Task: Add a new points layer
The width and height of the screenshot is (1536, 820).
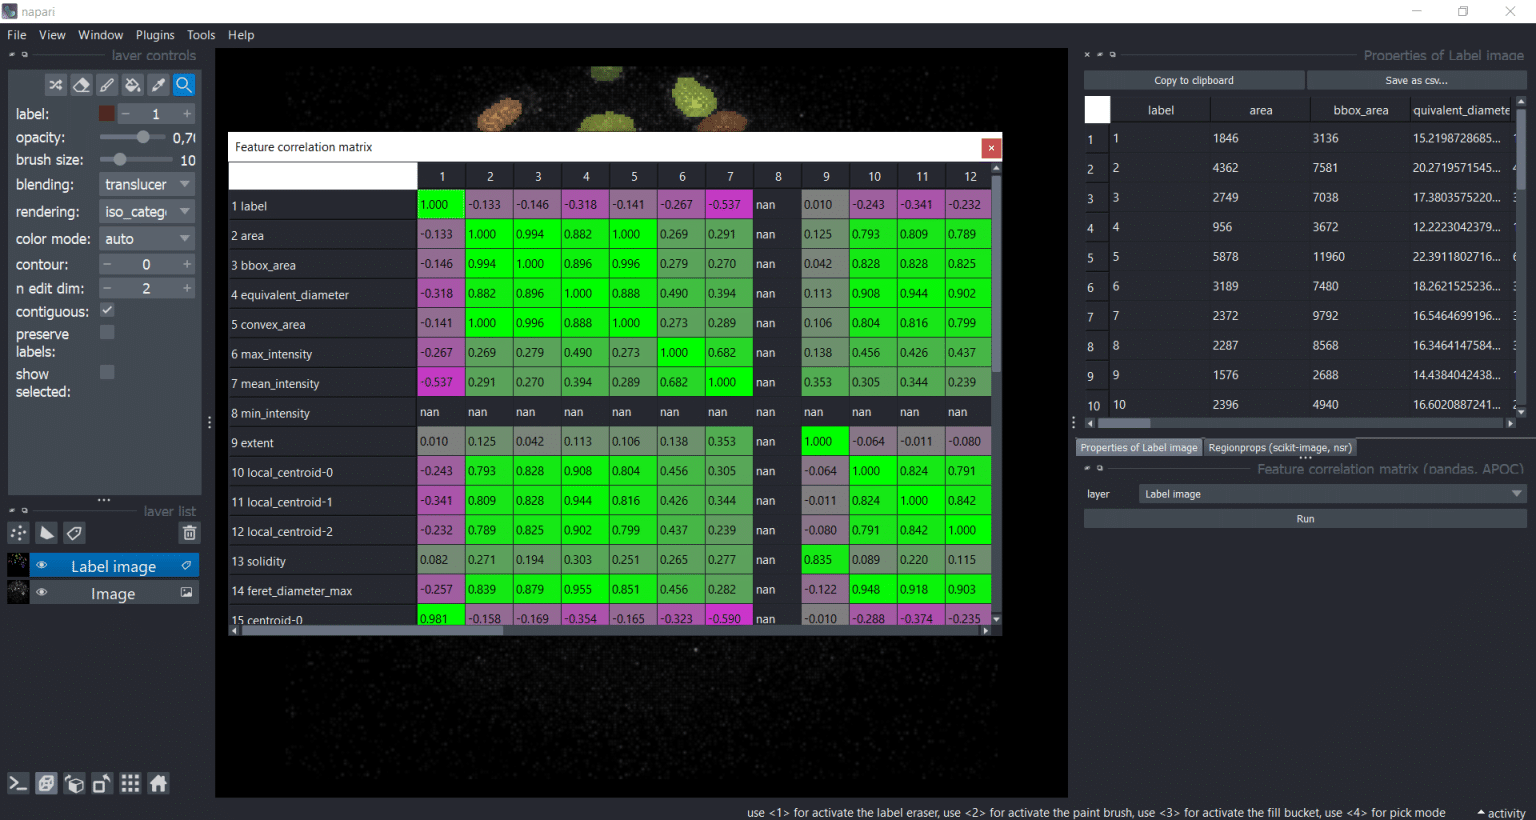Action: pos(18,533)
